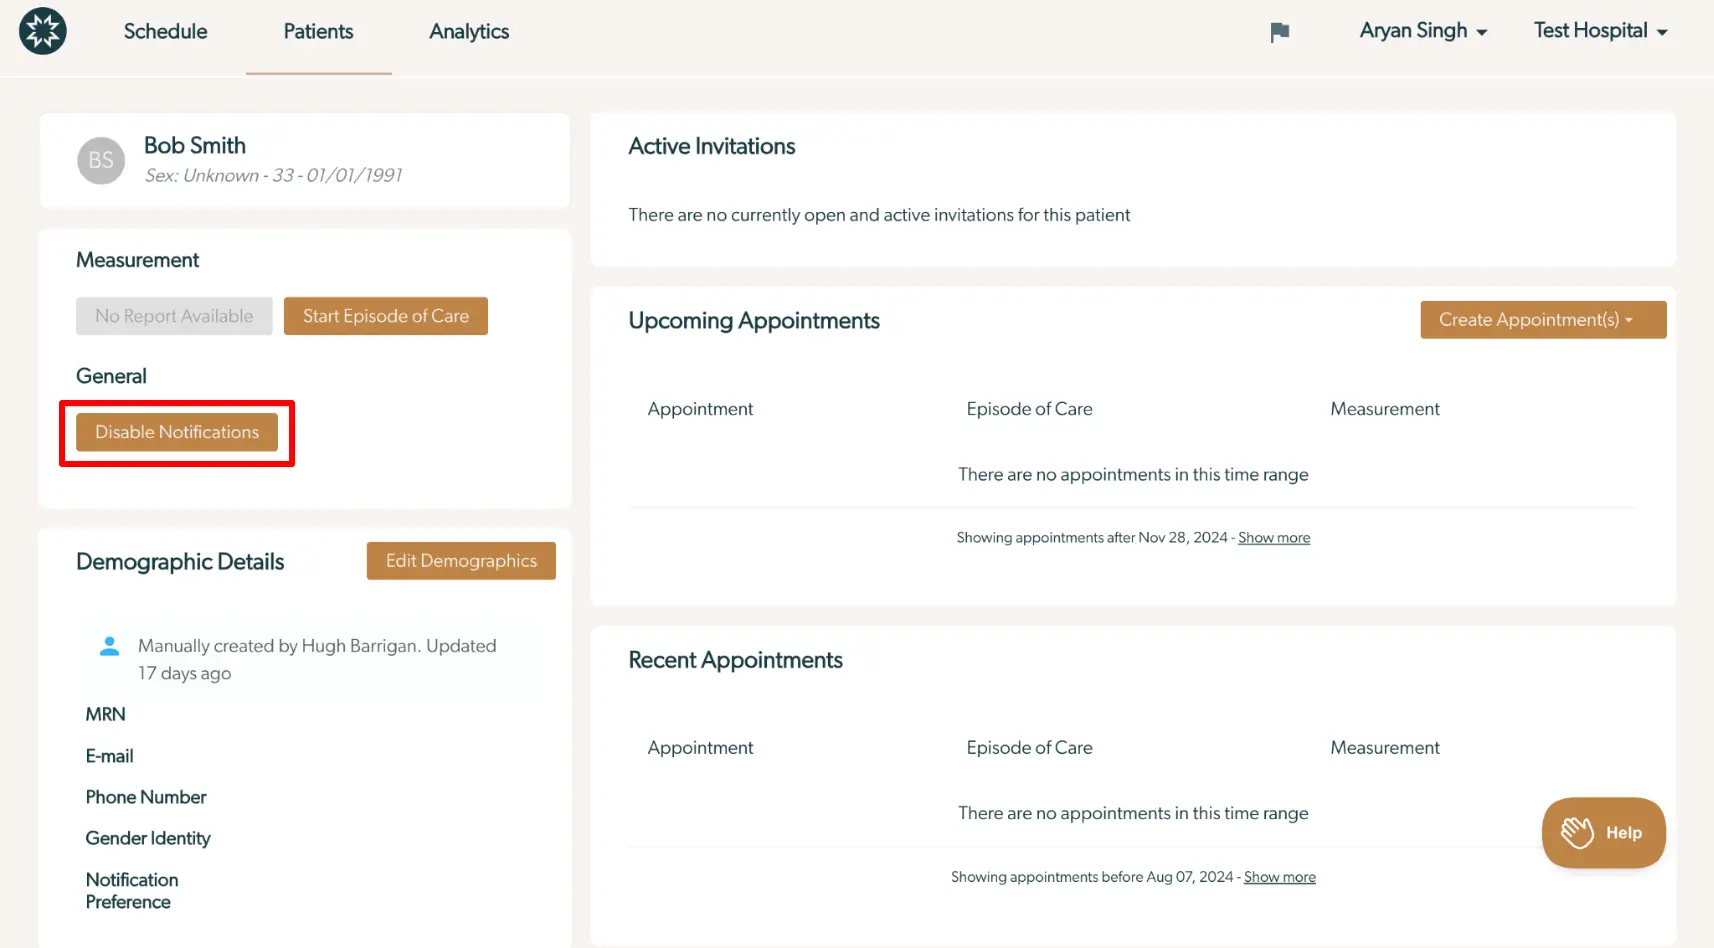
Task: Click the No Report Available button
Action: coord(173,315)
